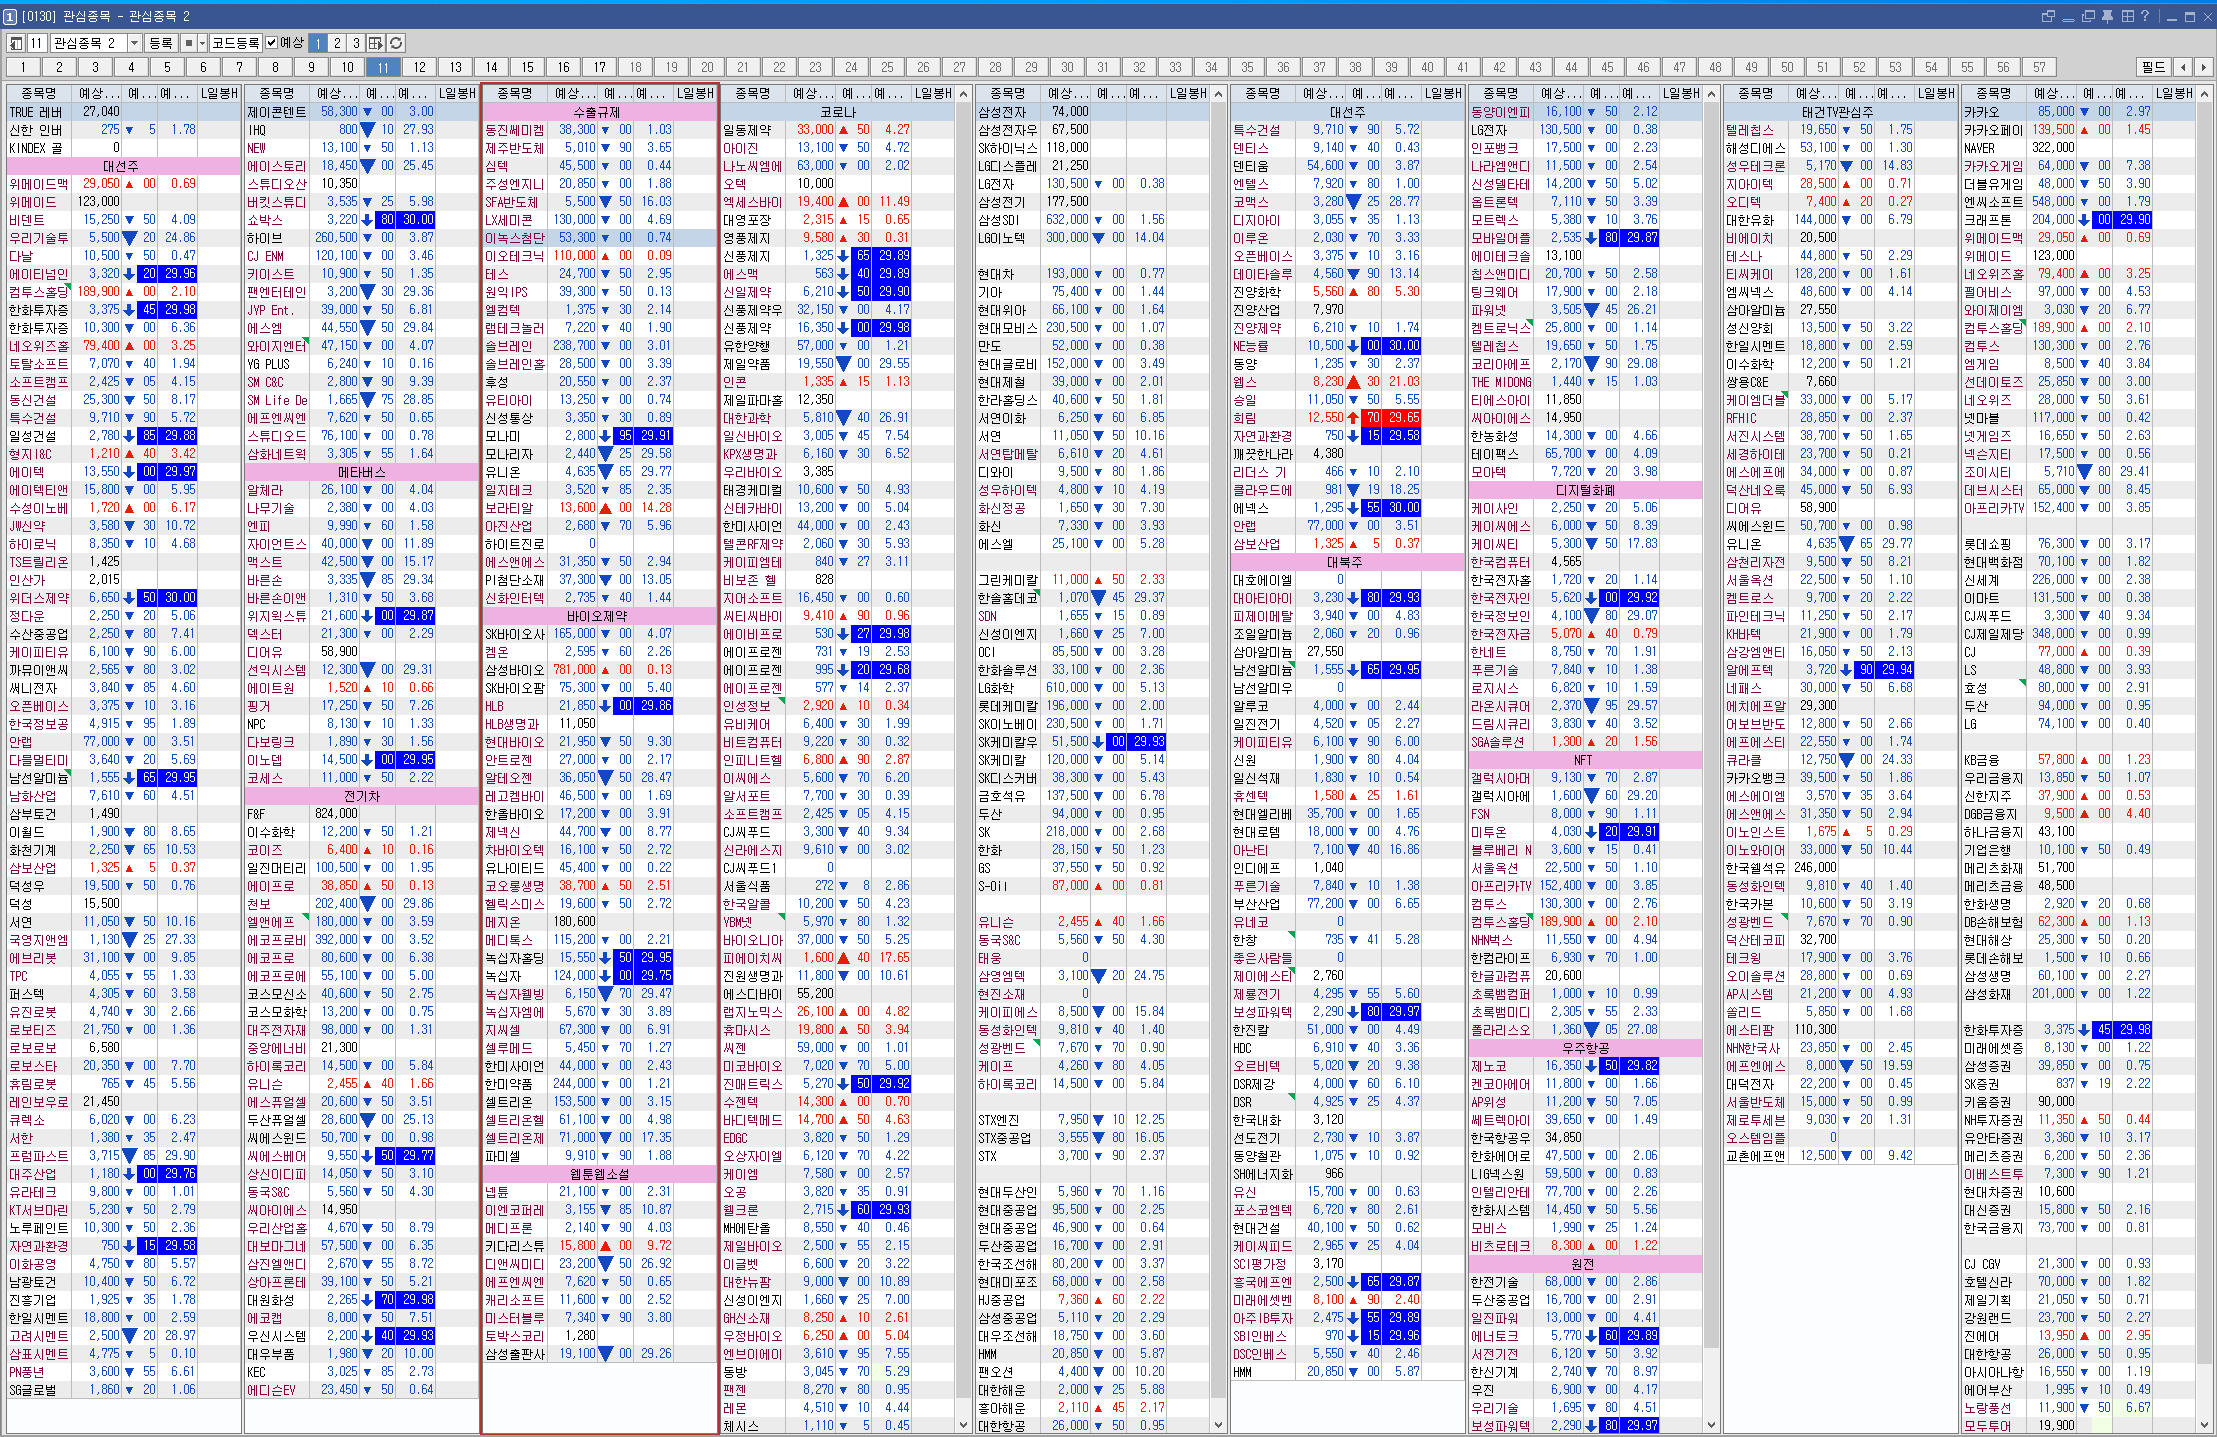This screenshot has height=1437, width=2217.
Task: Select the 이녹스첨단 highlighted row
Action: (x=599, y=238)
